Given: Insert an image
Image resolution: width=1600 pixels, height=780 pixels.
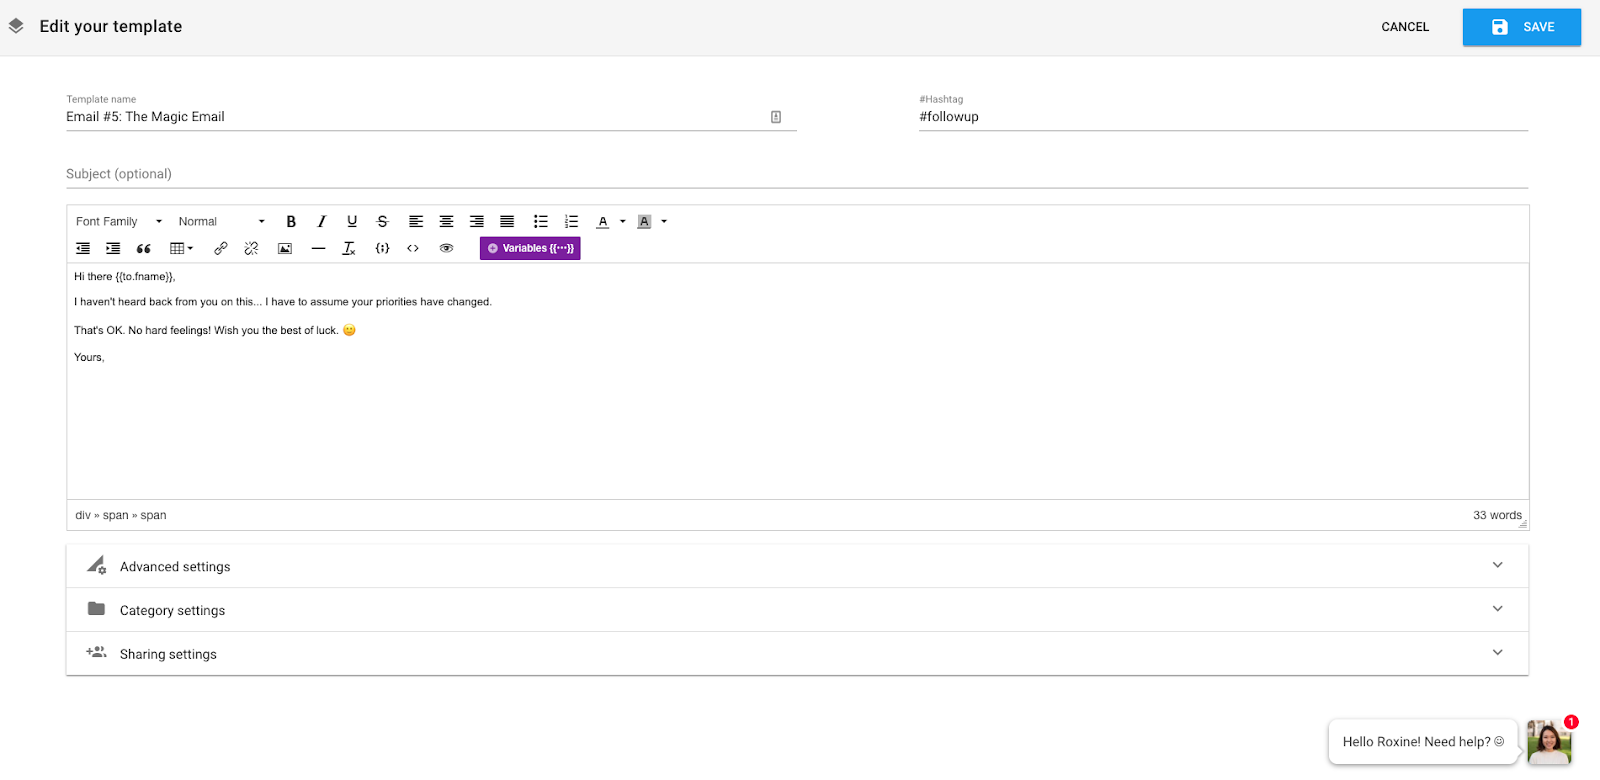Looking at the screenshot, I should coord(285,248).
